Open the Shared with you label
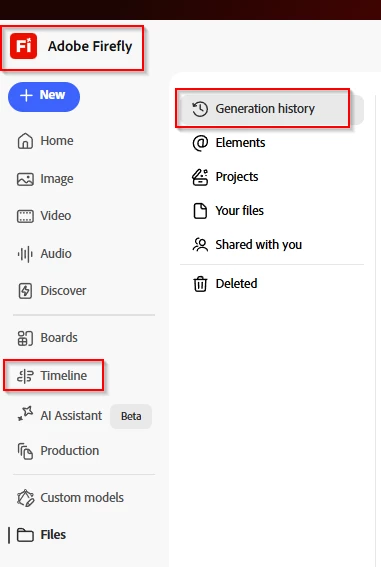 pyautogui.click(x=259, y=245)
